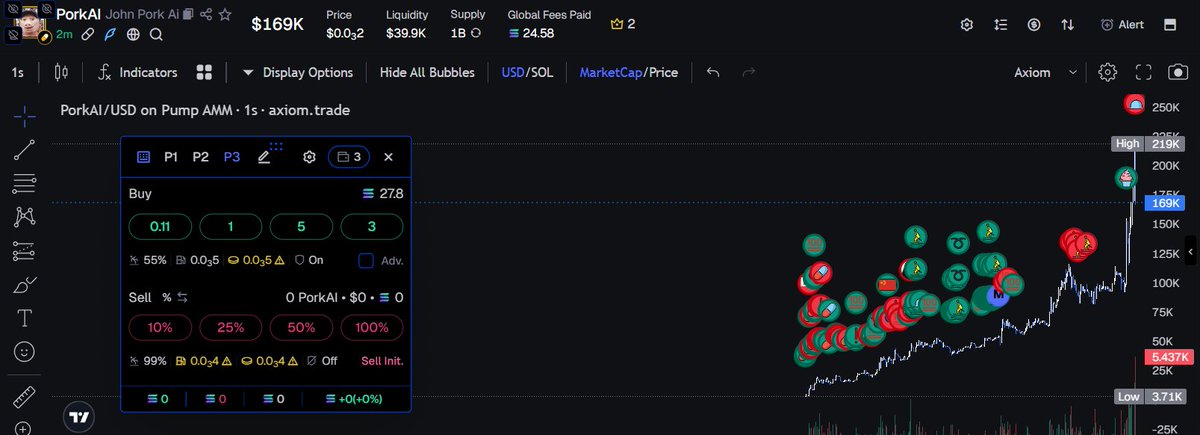The image size is (1200, 435).
Task: Change the 1s timeframe interval
Action: tap(18, 72)
